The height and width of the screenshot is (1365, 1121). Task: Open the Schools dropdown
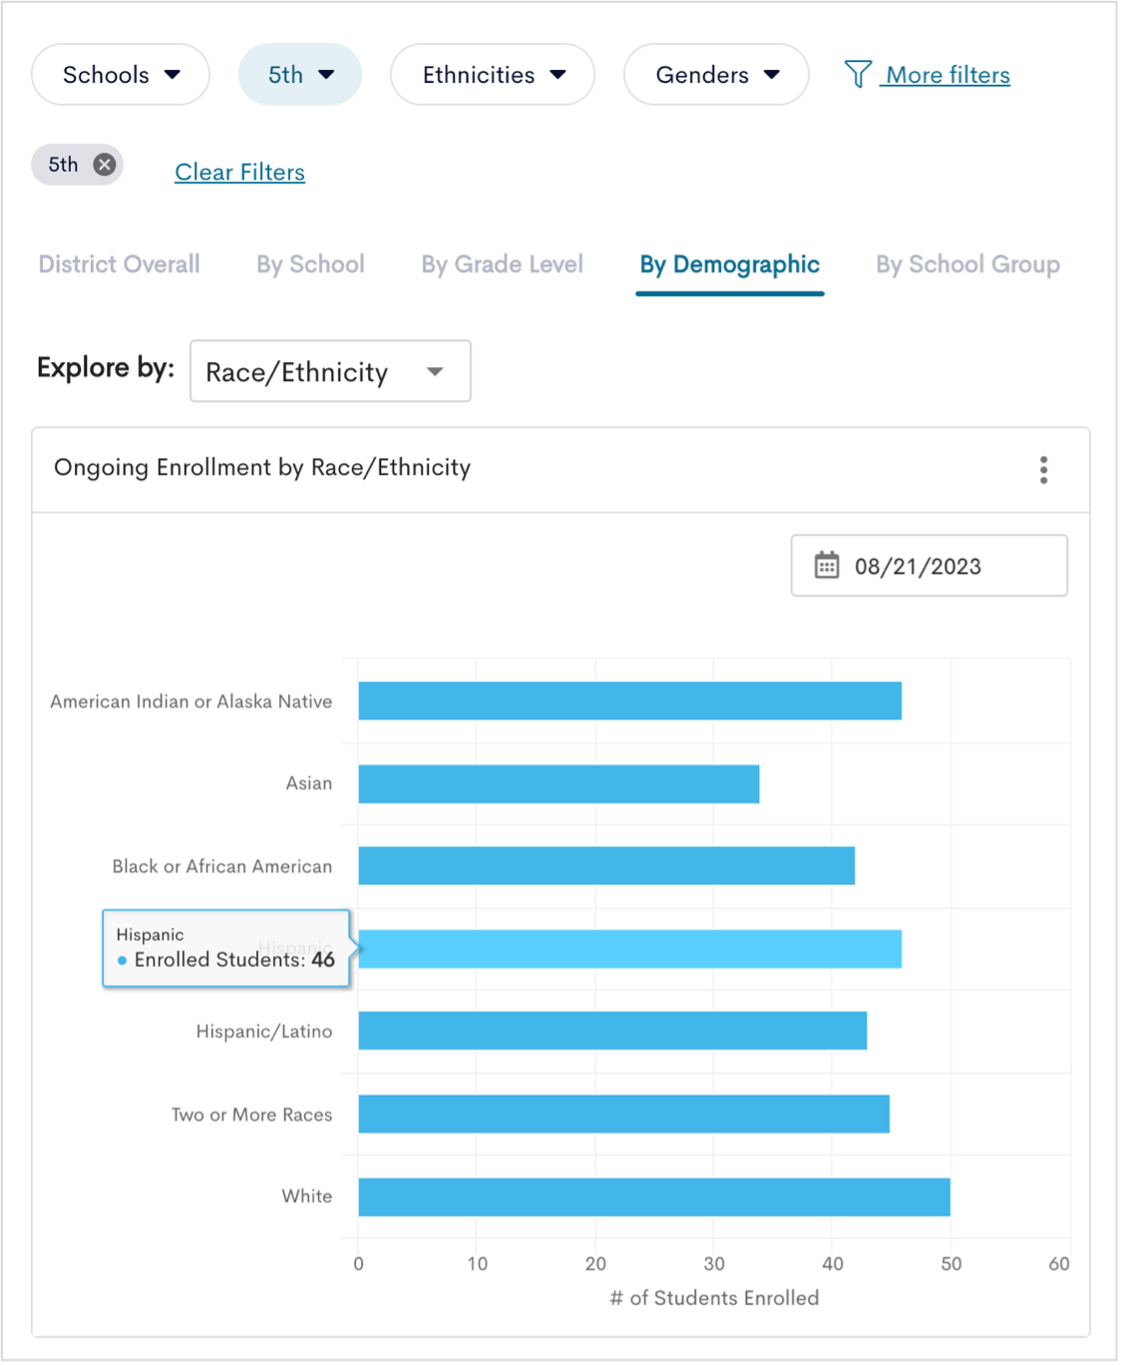point(120,73)
